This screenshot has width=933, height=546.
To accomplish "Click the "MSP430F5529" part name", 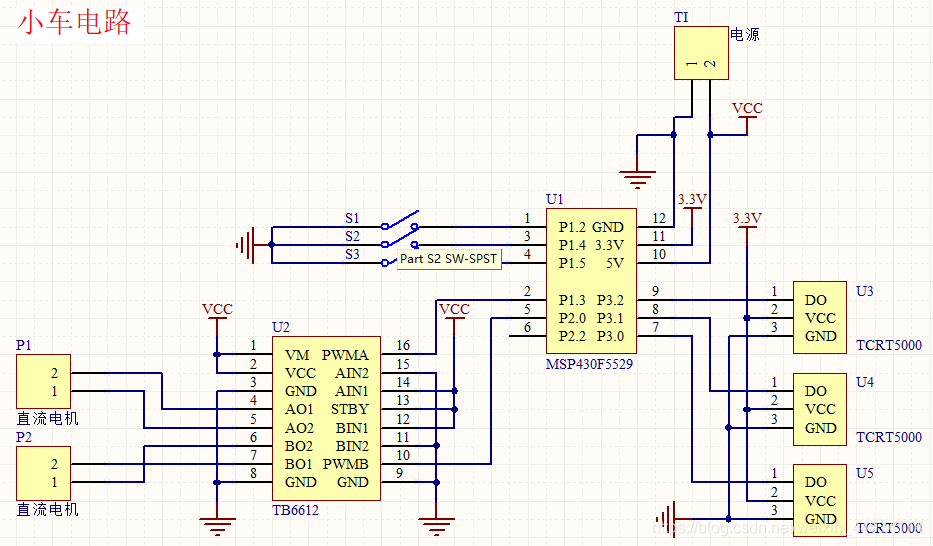I will pos(589,364).
